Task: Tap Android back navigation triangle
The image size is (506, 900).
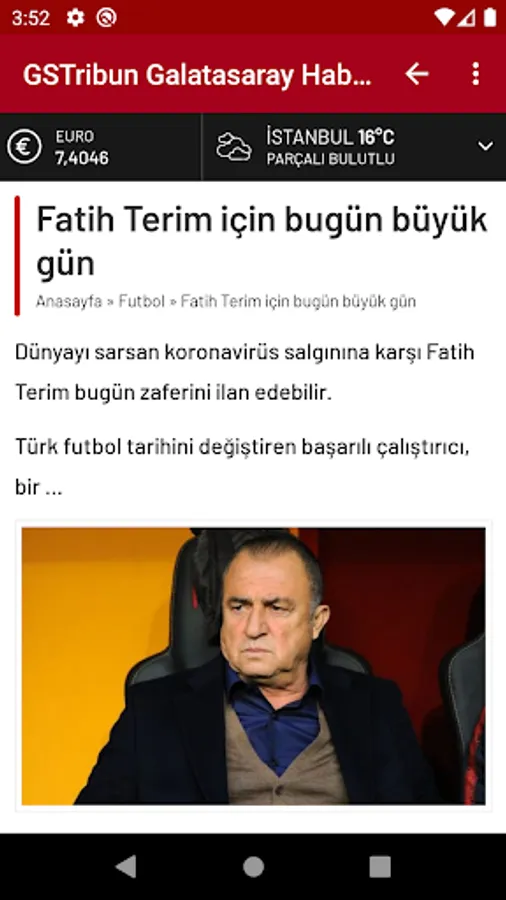Action: [126, 866]
